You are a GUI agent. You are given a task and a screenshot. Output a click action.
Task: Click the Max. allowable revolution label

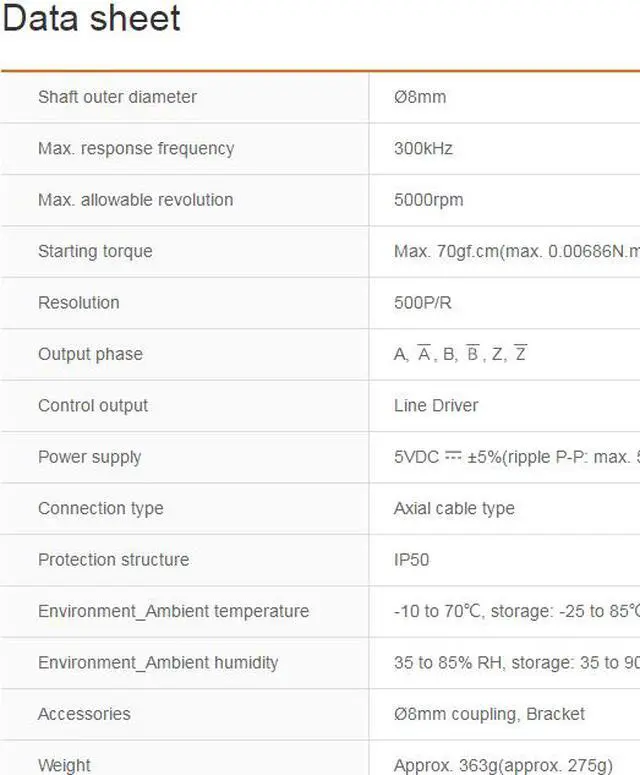coord(135,200)
